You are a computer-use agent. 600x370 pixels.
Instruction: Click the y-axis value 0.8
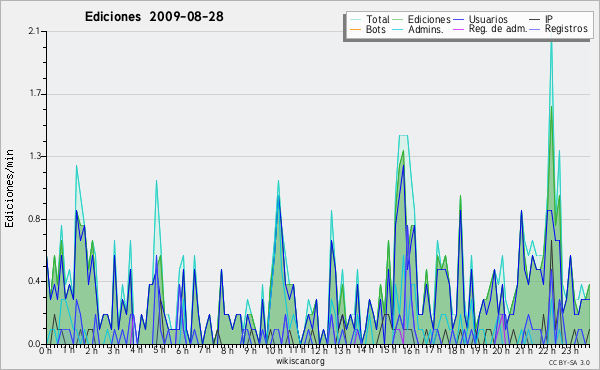(34, 219)
